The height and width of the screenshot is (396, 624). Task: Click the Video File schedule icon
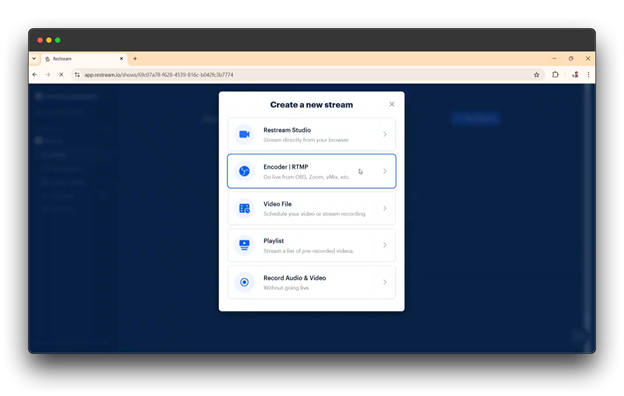[x=244, y=208]
